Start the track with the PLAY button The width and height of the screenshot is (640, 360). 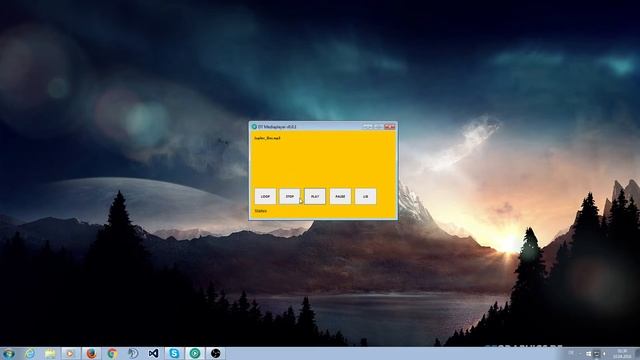(315, 196)
